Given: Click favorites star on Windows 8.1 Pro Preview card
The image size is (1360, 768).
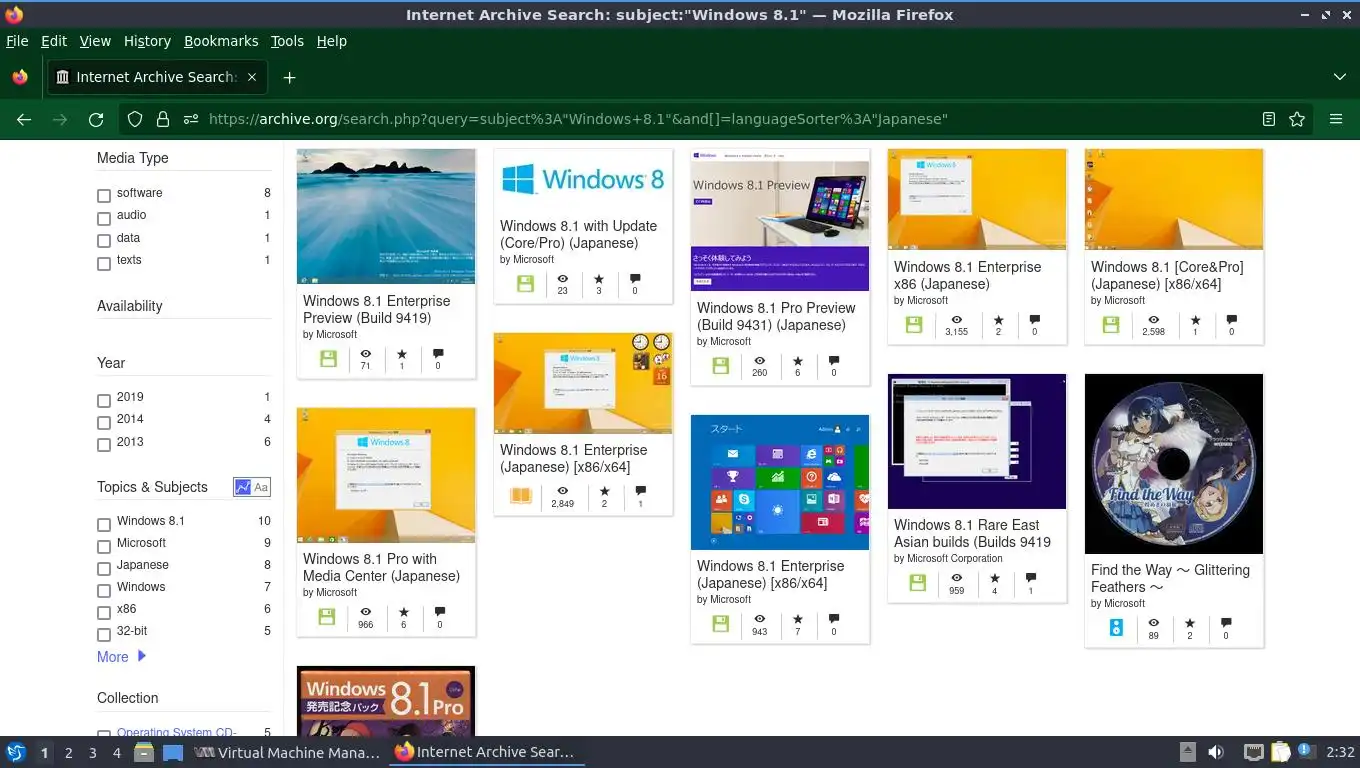Looking at the screenshot, I should (x=797, y=360).
